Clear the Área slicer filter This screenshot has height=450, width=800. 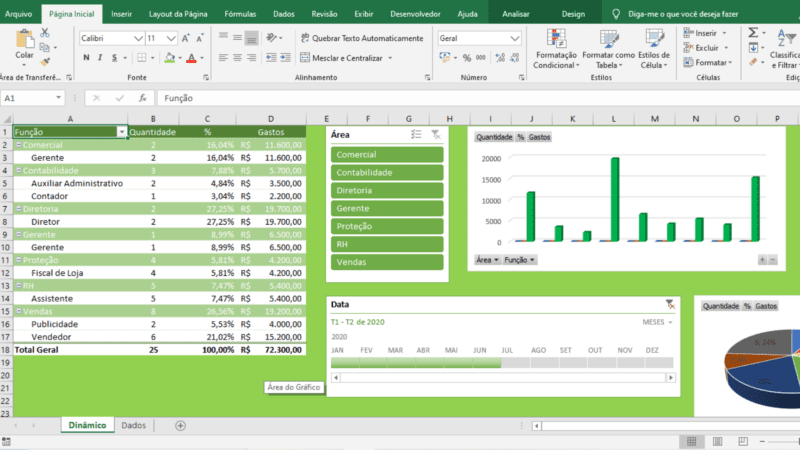(435, 133)
